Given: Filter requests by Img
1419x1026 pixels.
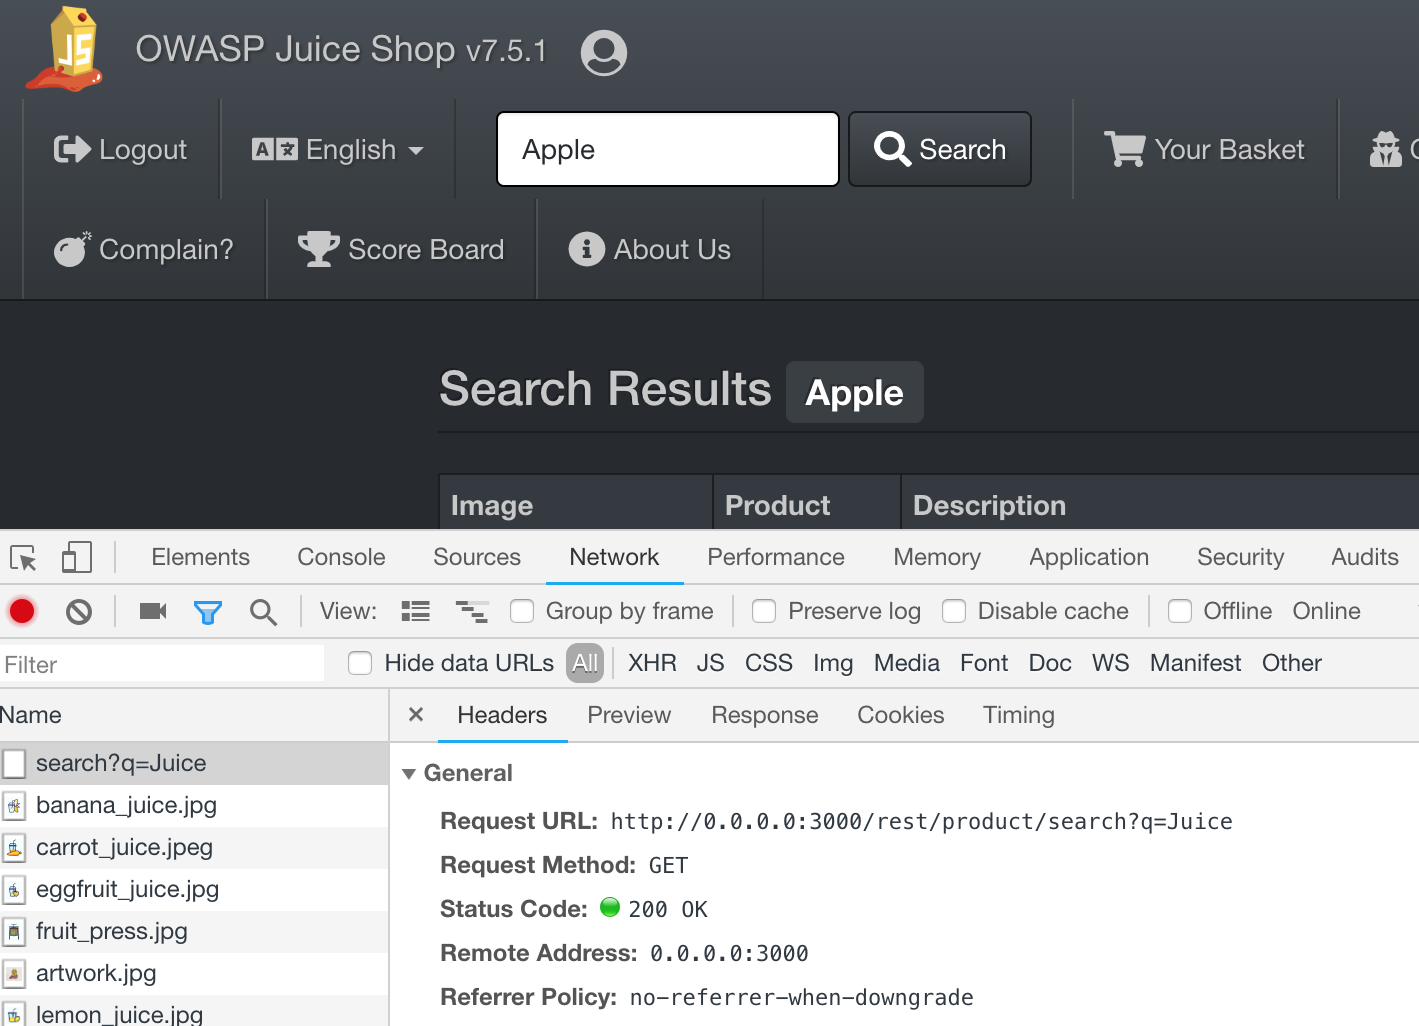Looking at the screenshot, I should pyautogui.click(x=833, y=663).
